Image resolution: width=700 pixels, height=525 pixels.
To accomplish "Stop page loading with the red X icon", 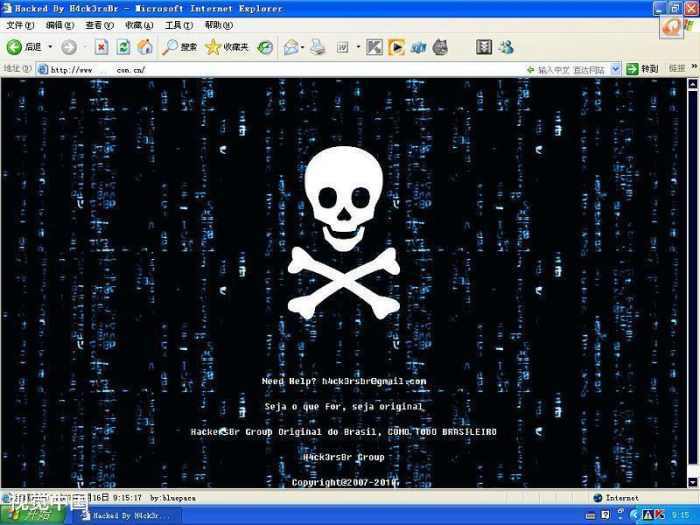I will coord(101,47).
